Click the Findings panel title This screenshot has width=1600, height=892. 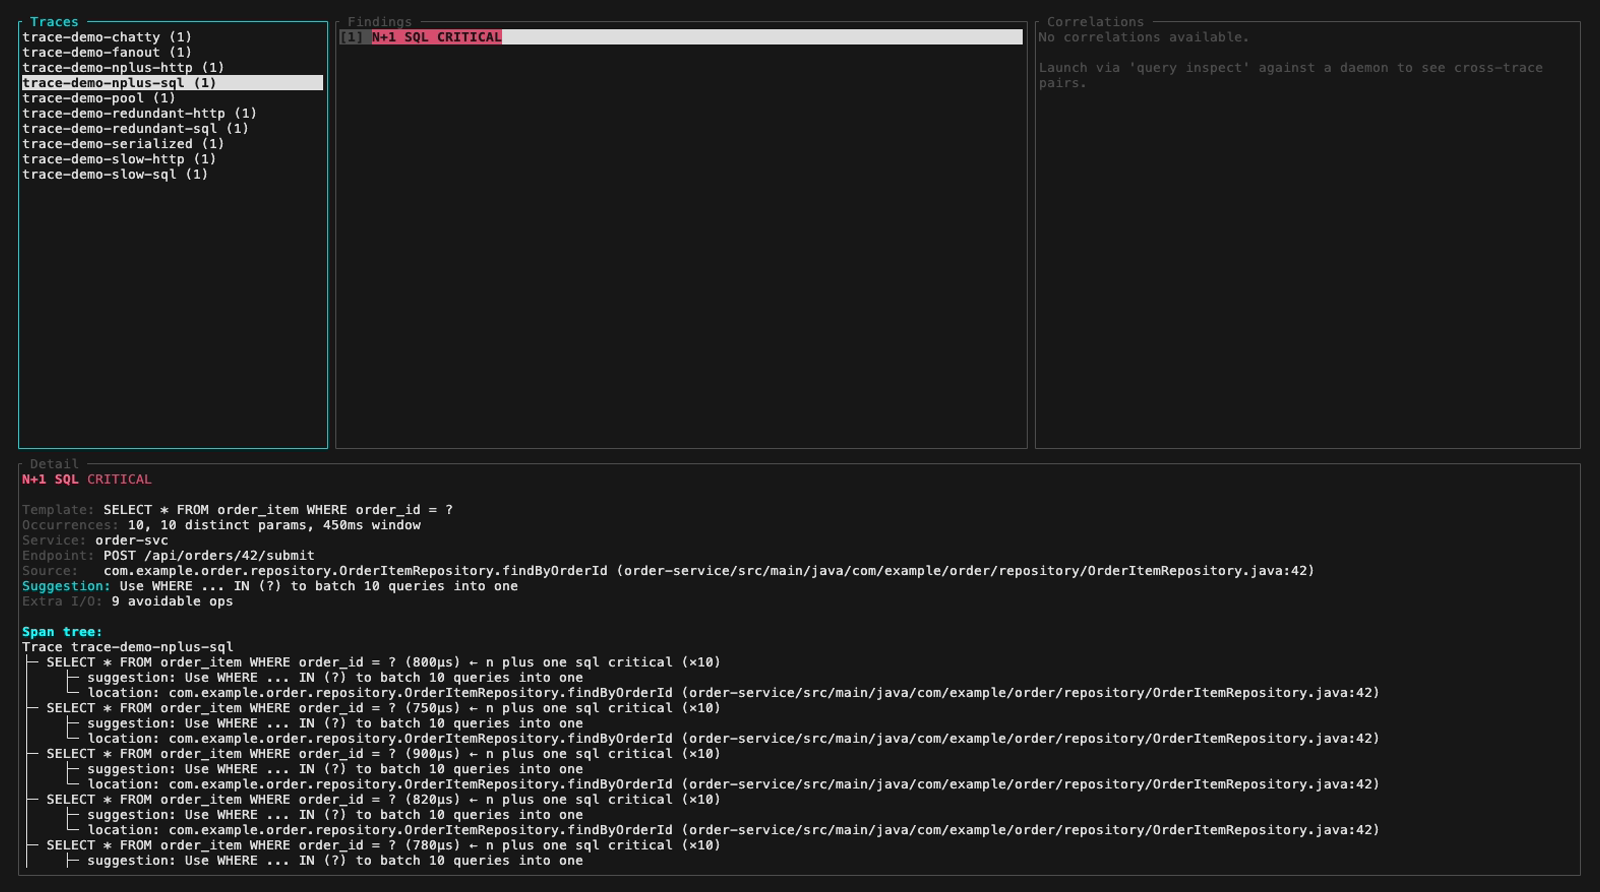tap(379, 22)
